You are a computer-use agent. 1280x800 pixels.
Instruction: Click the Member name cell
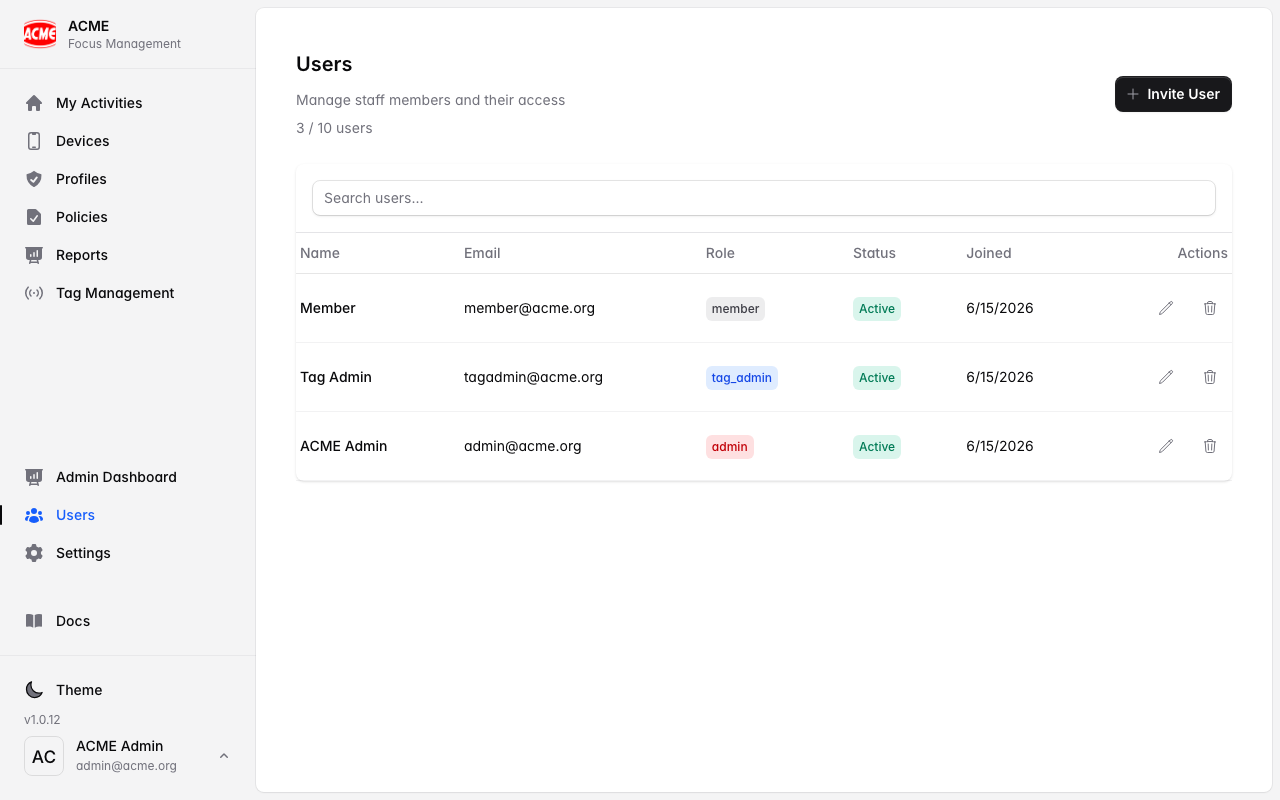click(x=328, y=308)
